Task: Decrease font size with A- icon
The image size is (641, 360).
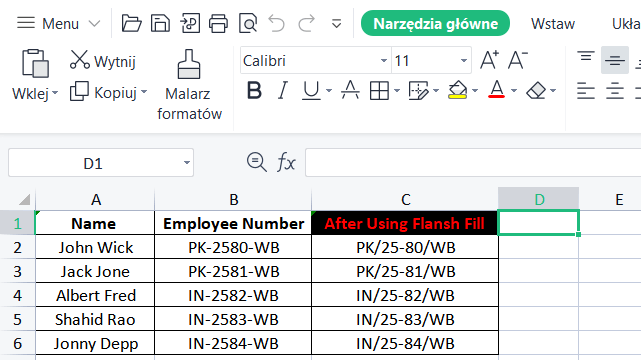Action: tap(518, 60)
